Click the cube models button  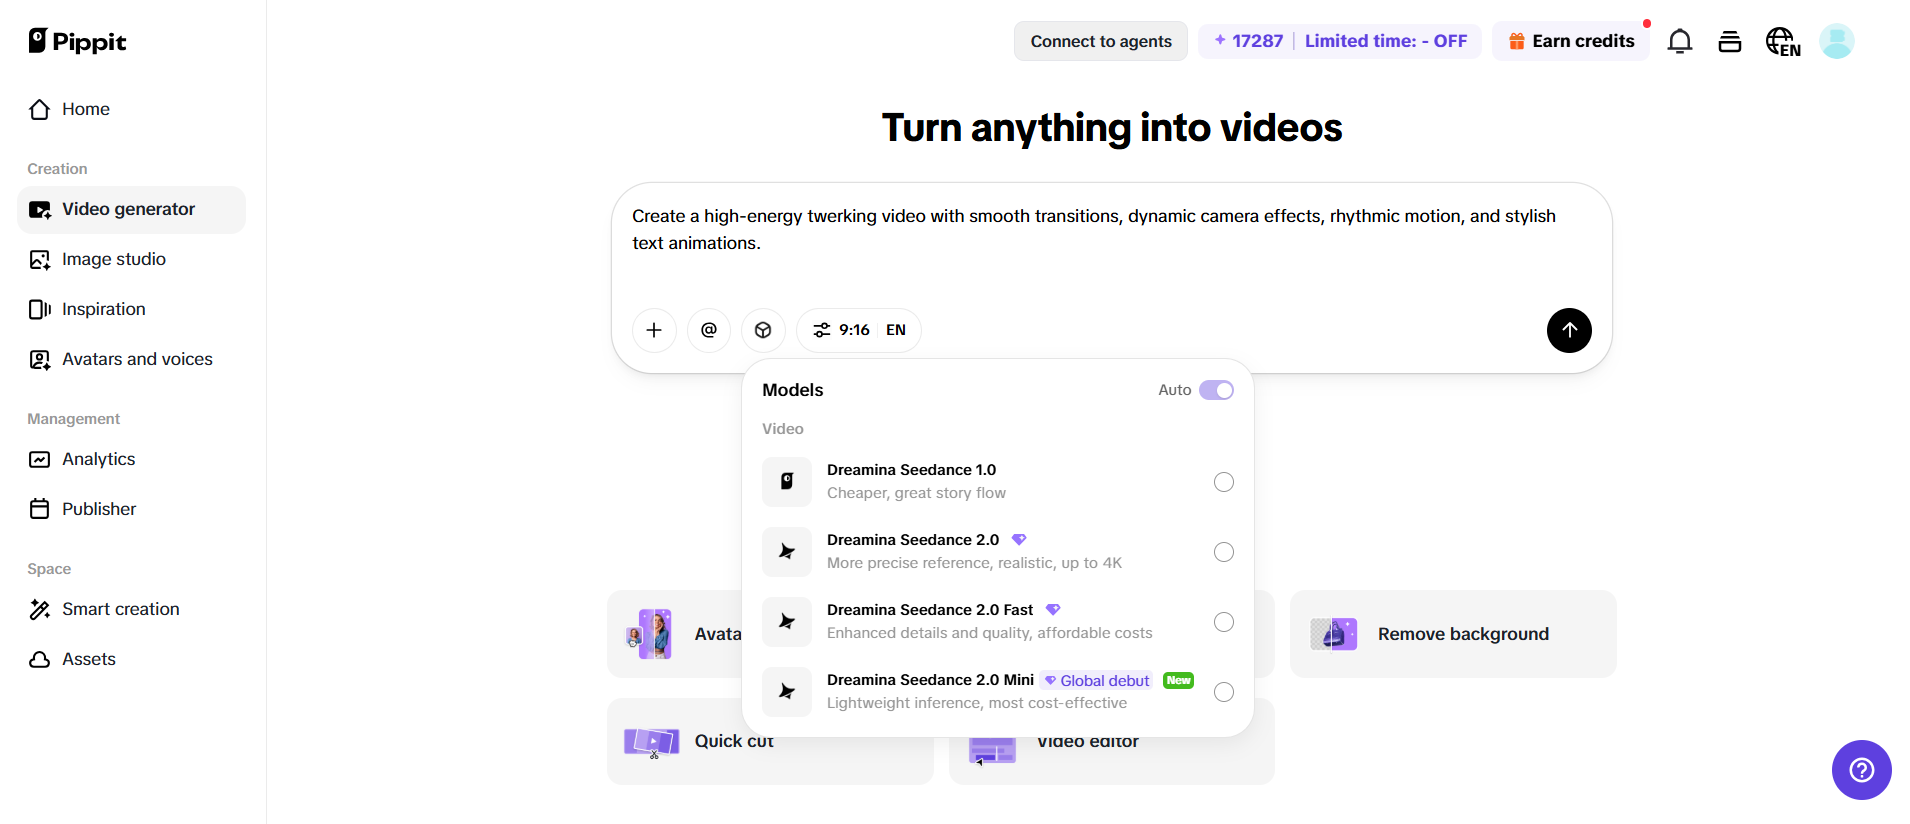coord(763,330)
